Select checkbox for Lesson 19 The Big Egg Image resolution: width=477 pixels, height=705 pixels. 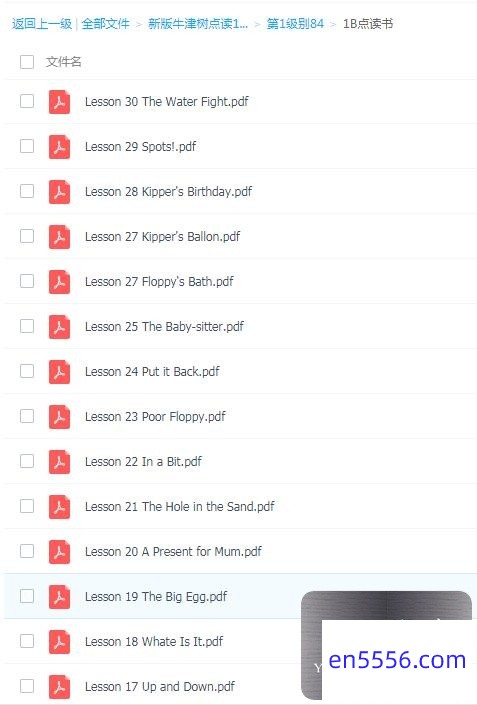coord(27,596)
